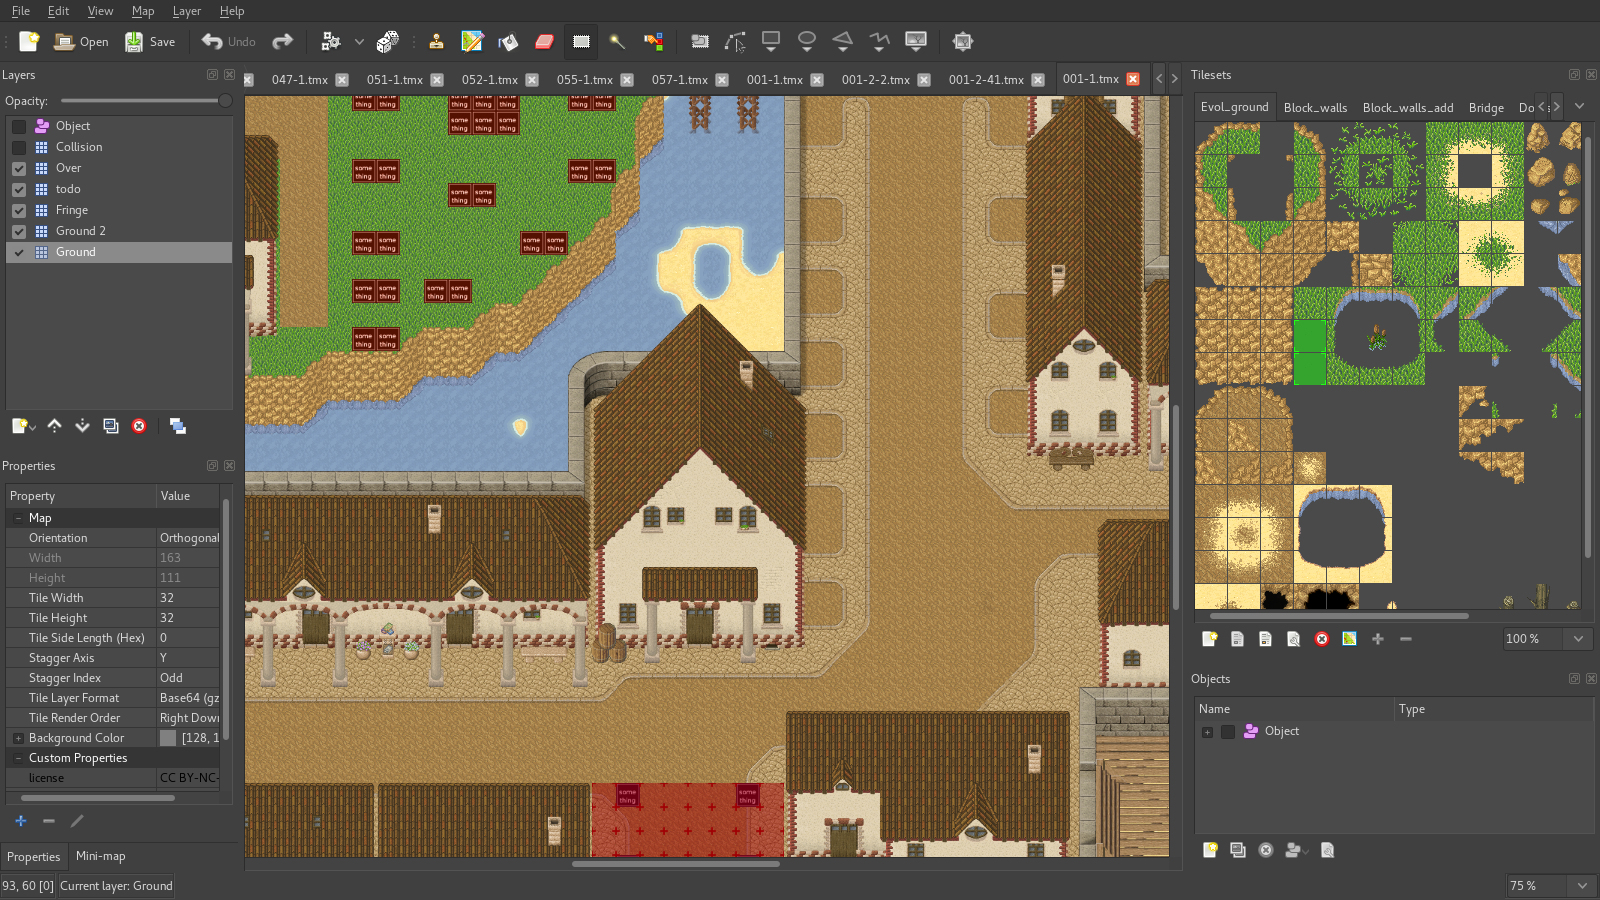Image resolution: width=1600 pixels, height=900 pixels.
Task: Add a custom property with plus button
Action: click(x=20, y=821)
